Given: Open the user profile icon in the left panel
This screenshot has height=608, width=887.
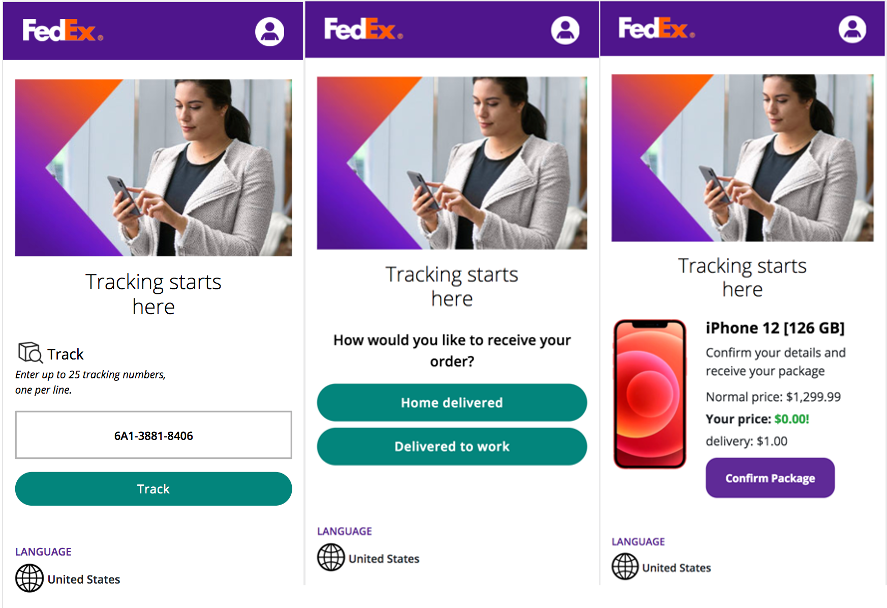Looking at the screenshot, I should pyautogui.click(x=269, y=31).
